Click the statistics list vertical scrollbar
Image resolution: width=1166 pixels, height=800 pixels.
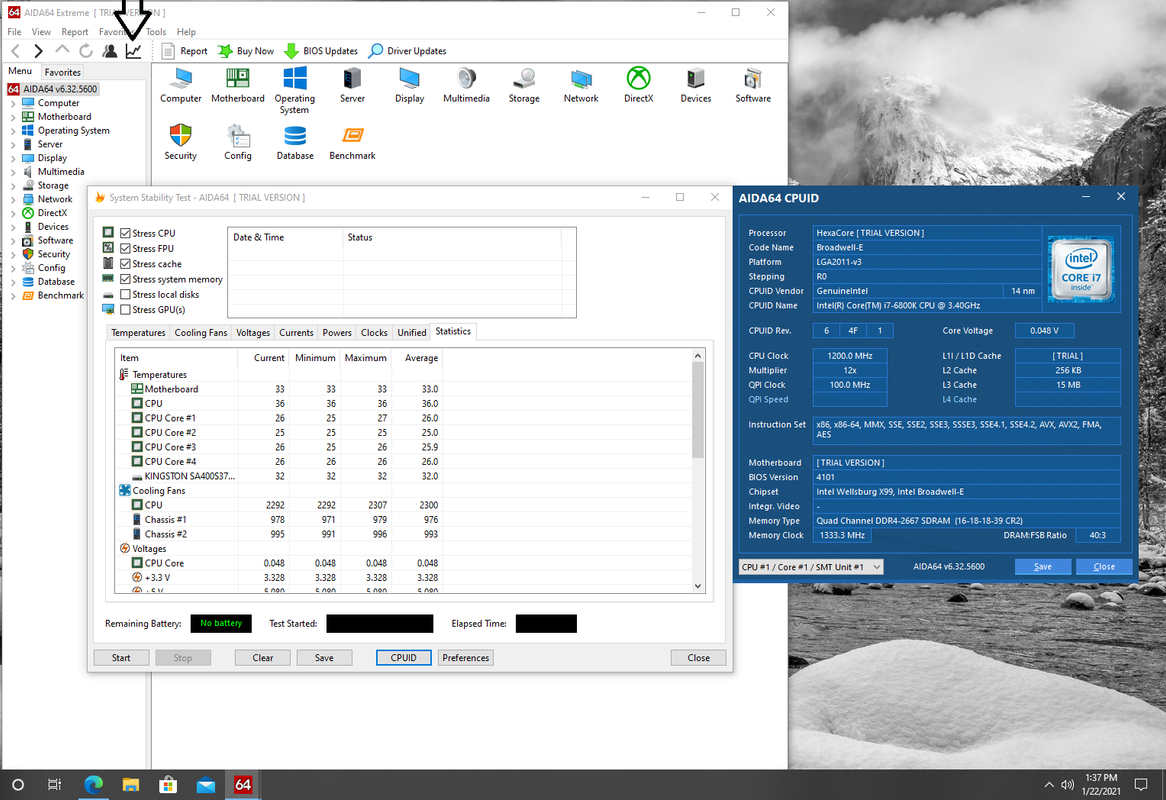(698, 471)
